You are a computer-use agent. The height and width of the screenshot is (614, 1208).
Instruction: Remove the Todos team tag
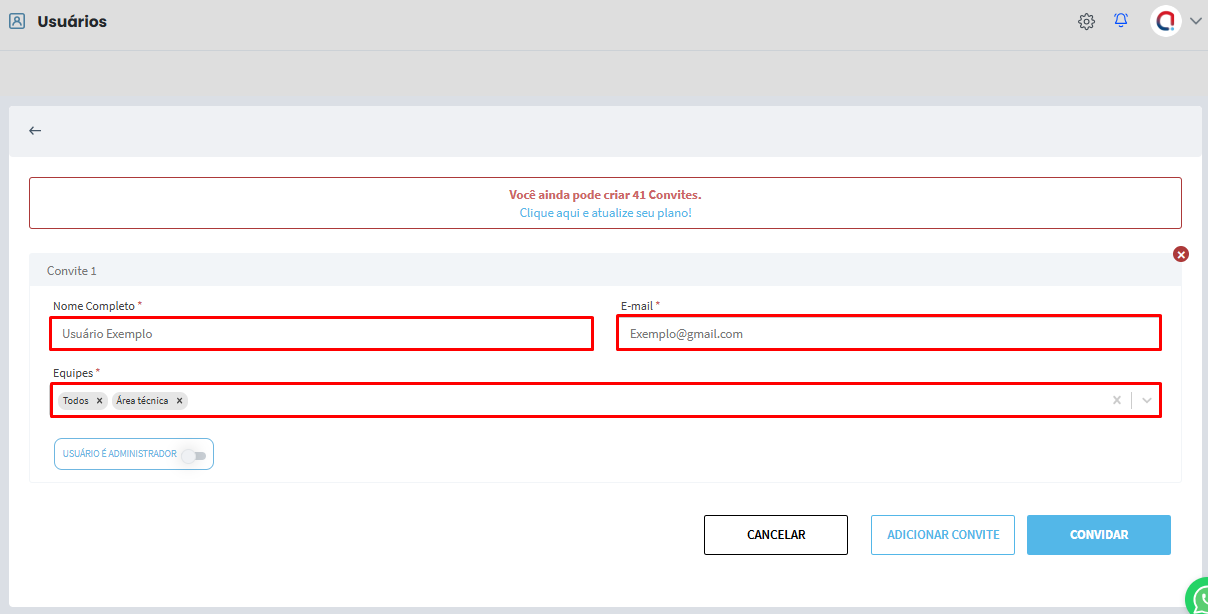pyautogui.click(x=99, y=401)
